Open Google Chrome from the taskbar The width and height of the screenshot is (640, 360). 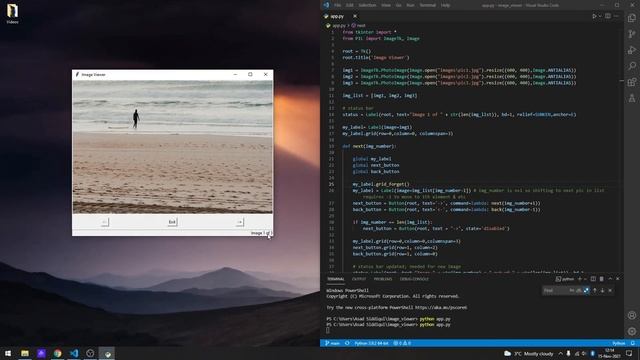tap(58, 353)
